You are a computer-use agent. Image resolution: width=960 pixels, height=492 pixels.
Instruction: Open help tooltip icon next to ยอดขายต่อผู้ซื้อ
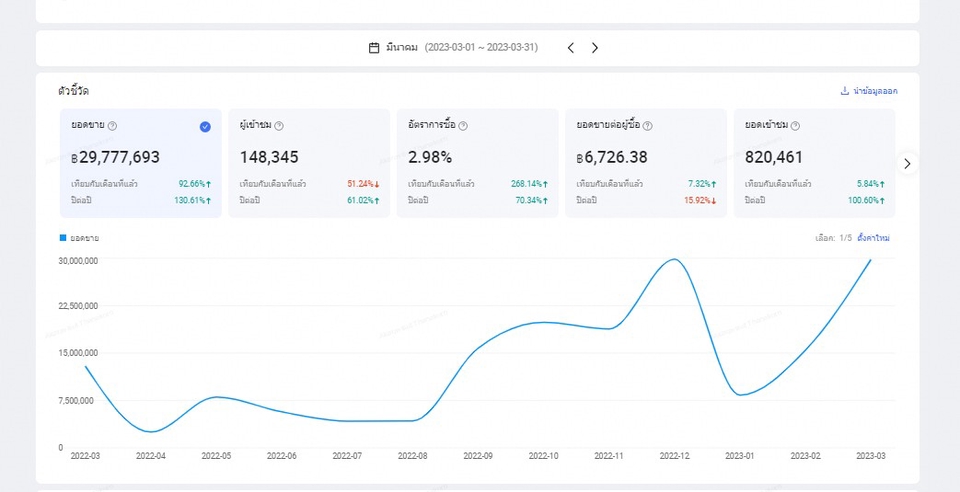click(647, 125)
